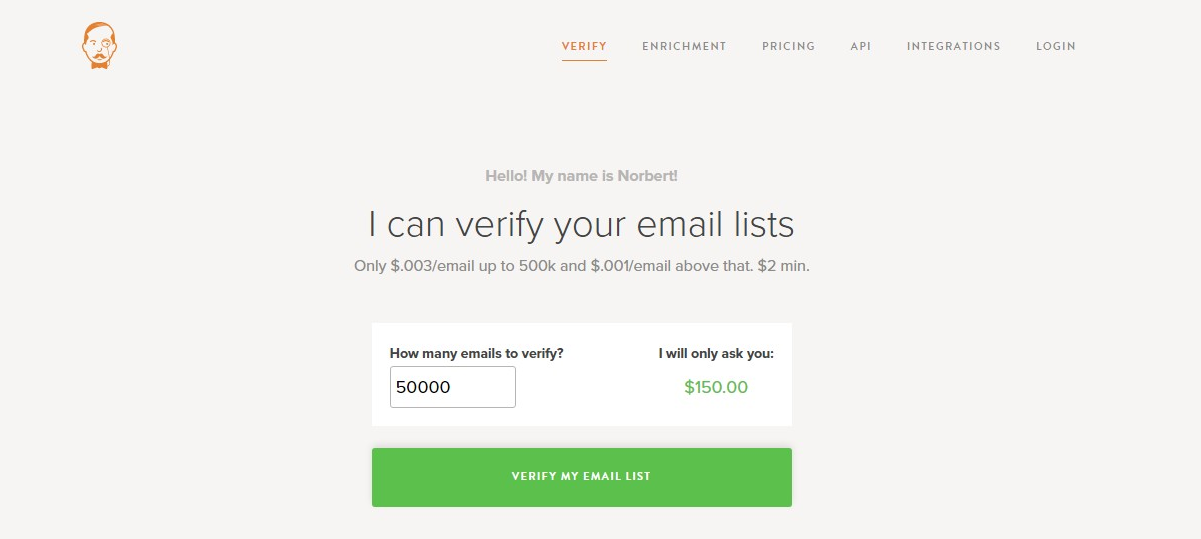Click the per-email pricing subtitle text
The image size is (1201, 539).
point(582,267)
